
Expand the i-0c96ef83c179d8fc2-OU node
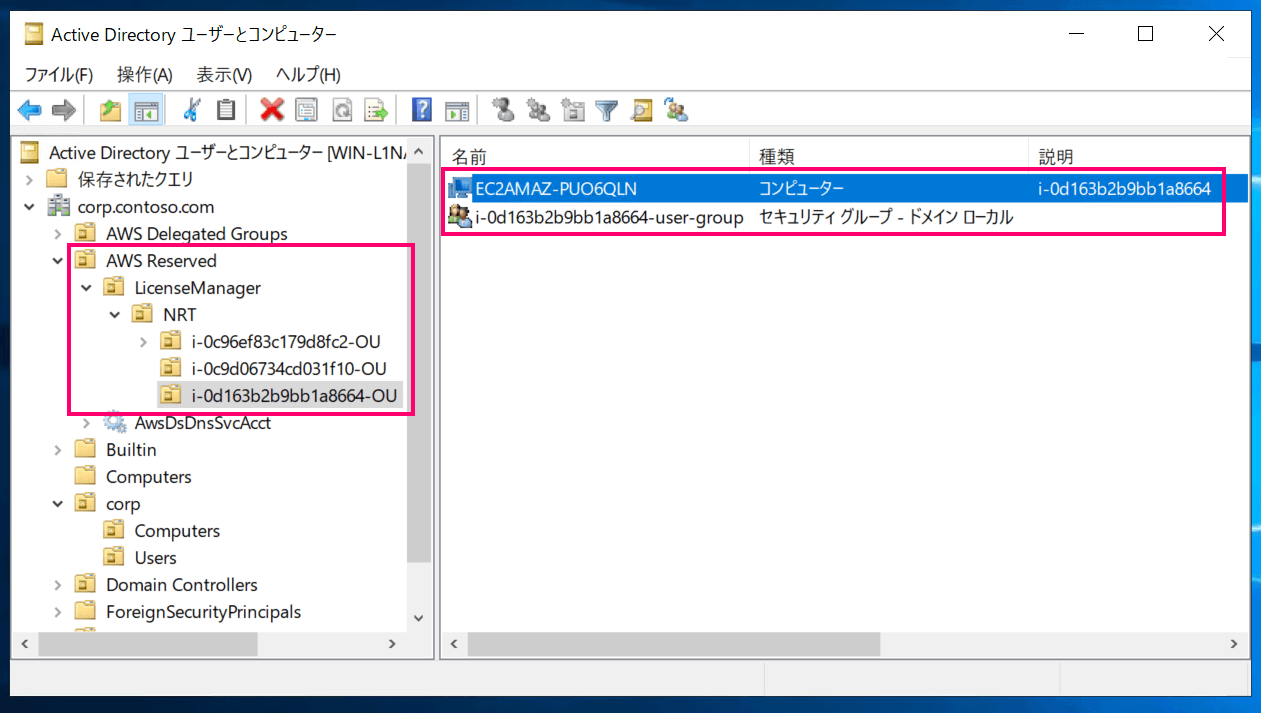pos(141,340)
